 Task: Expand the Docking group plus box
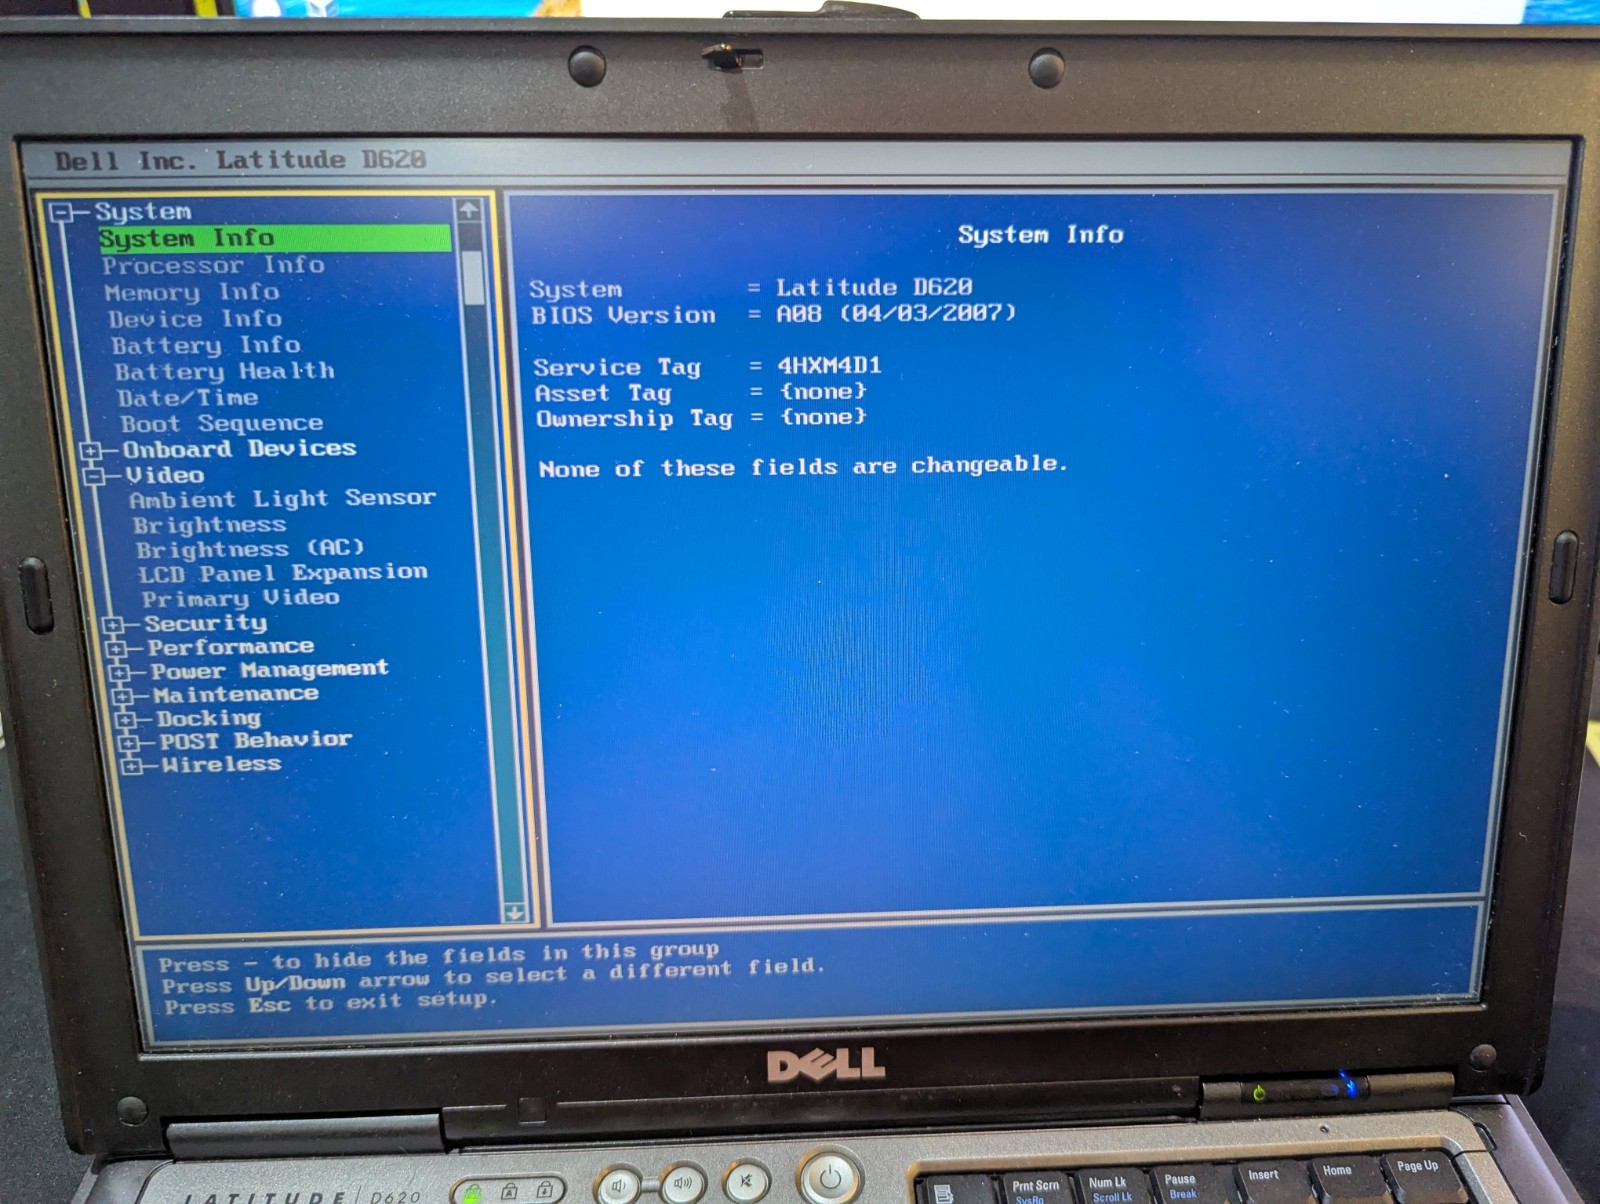(126, 720)
